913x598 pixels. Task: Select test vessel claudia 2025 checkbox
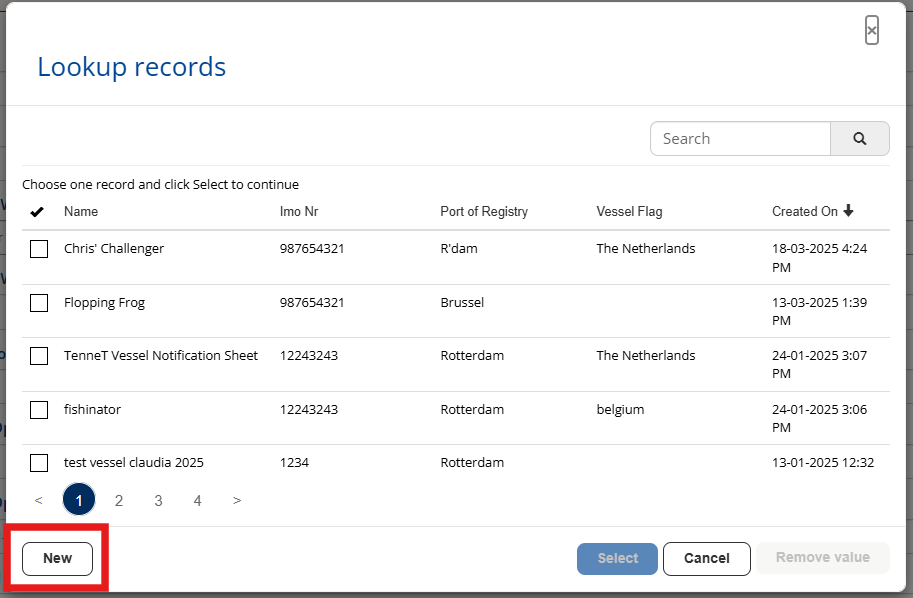[x=39, y=463]
